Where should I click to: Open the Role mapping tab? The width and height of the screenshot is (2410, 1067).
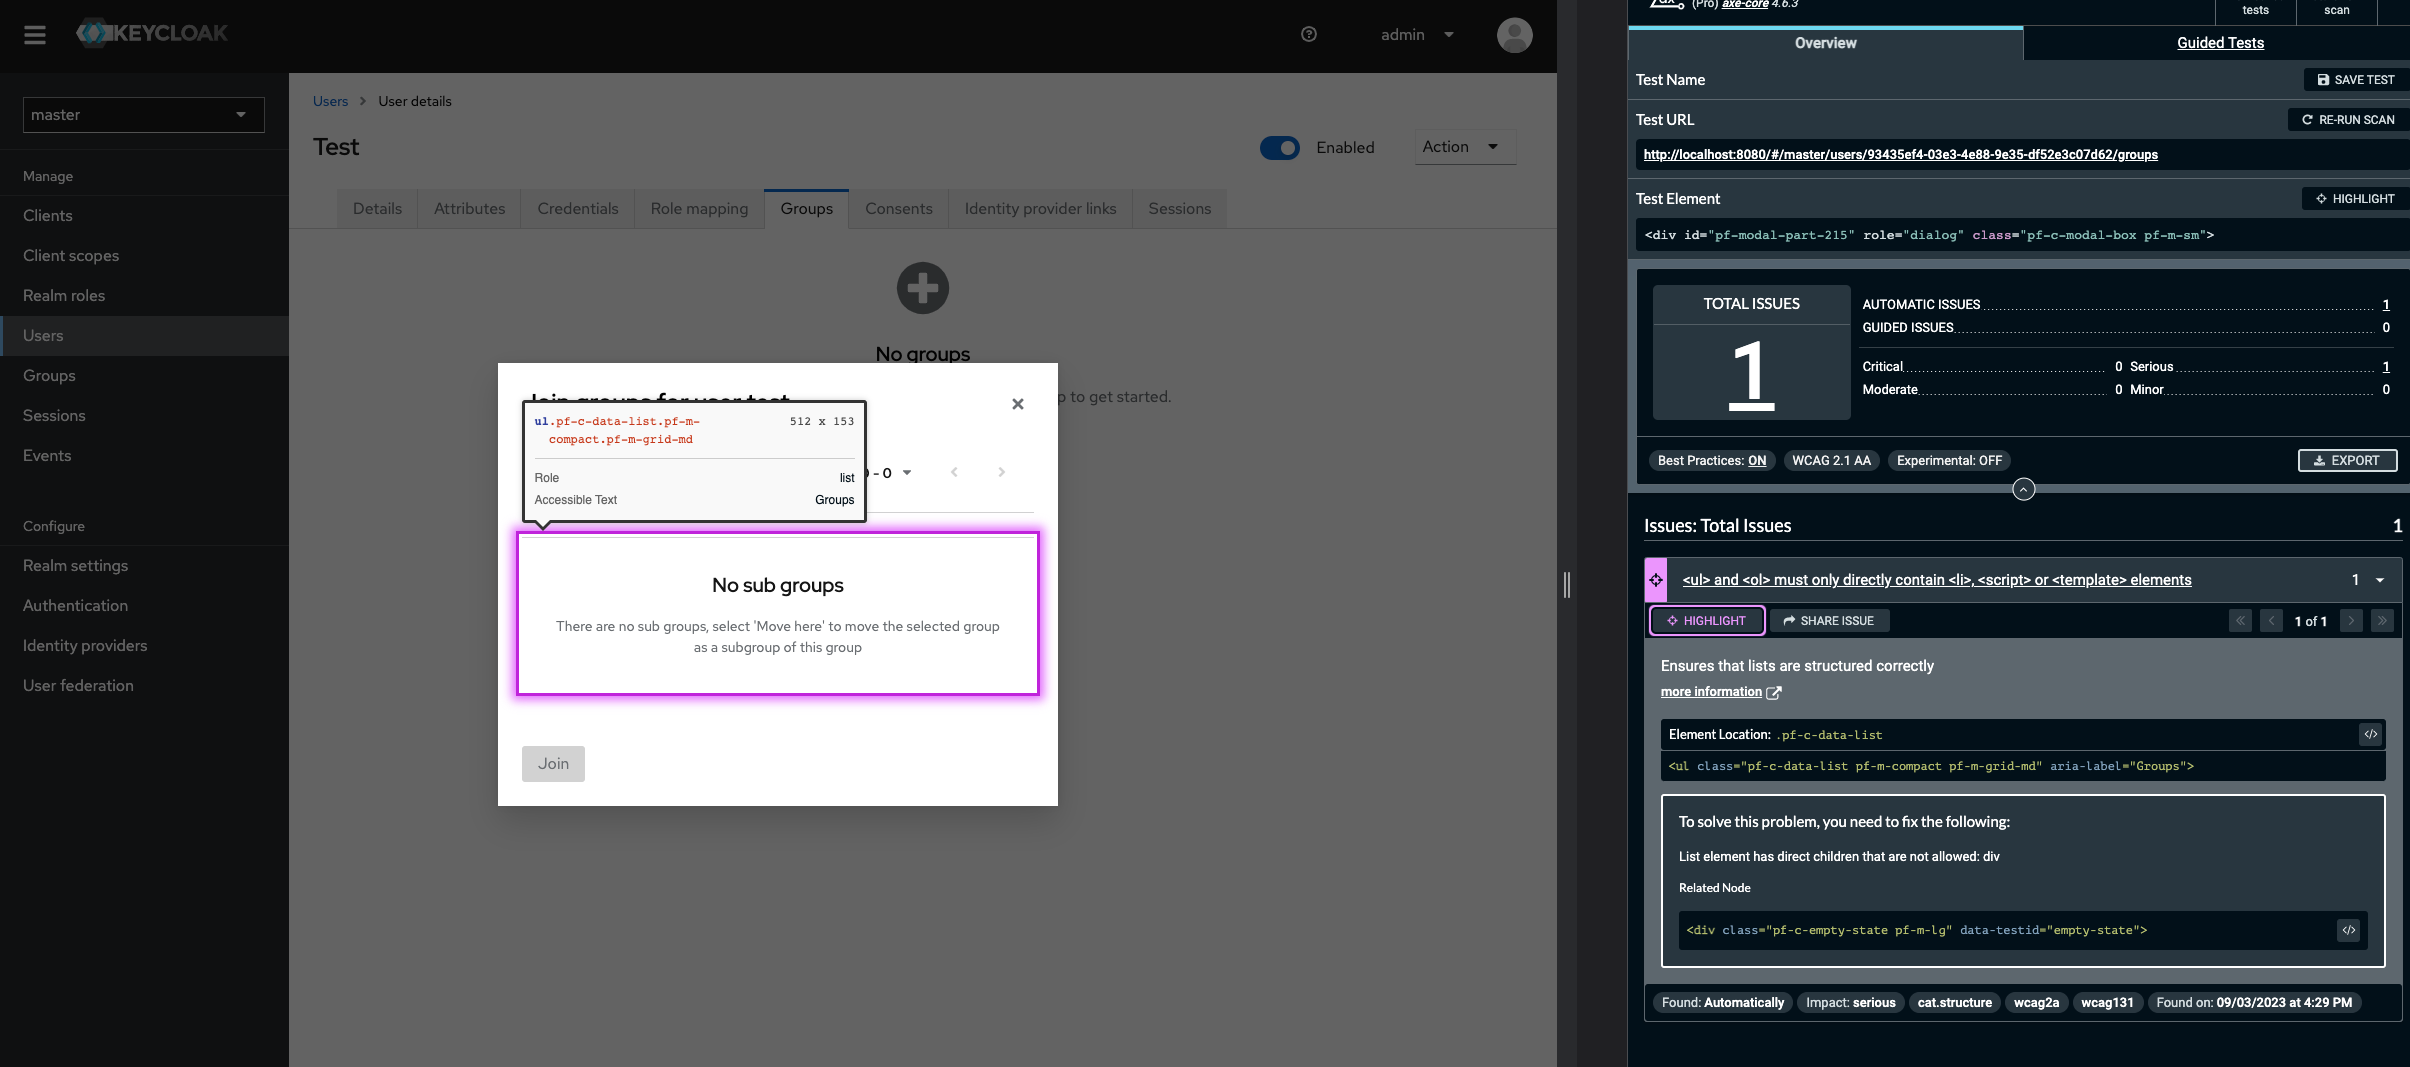tap(698, 208)
